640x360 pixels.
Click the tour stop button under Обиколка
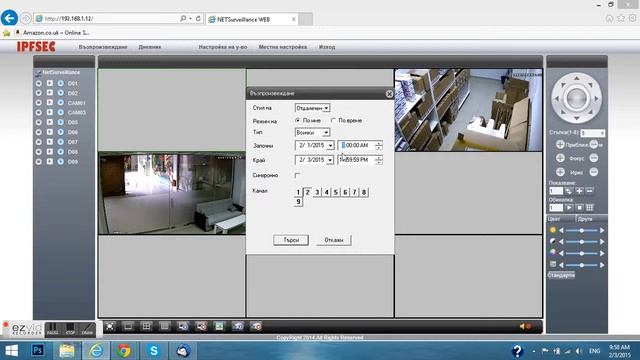coord(579,208)
